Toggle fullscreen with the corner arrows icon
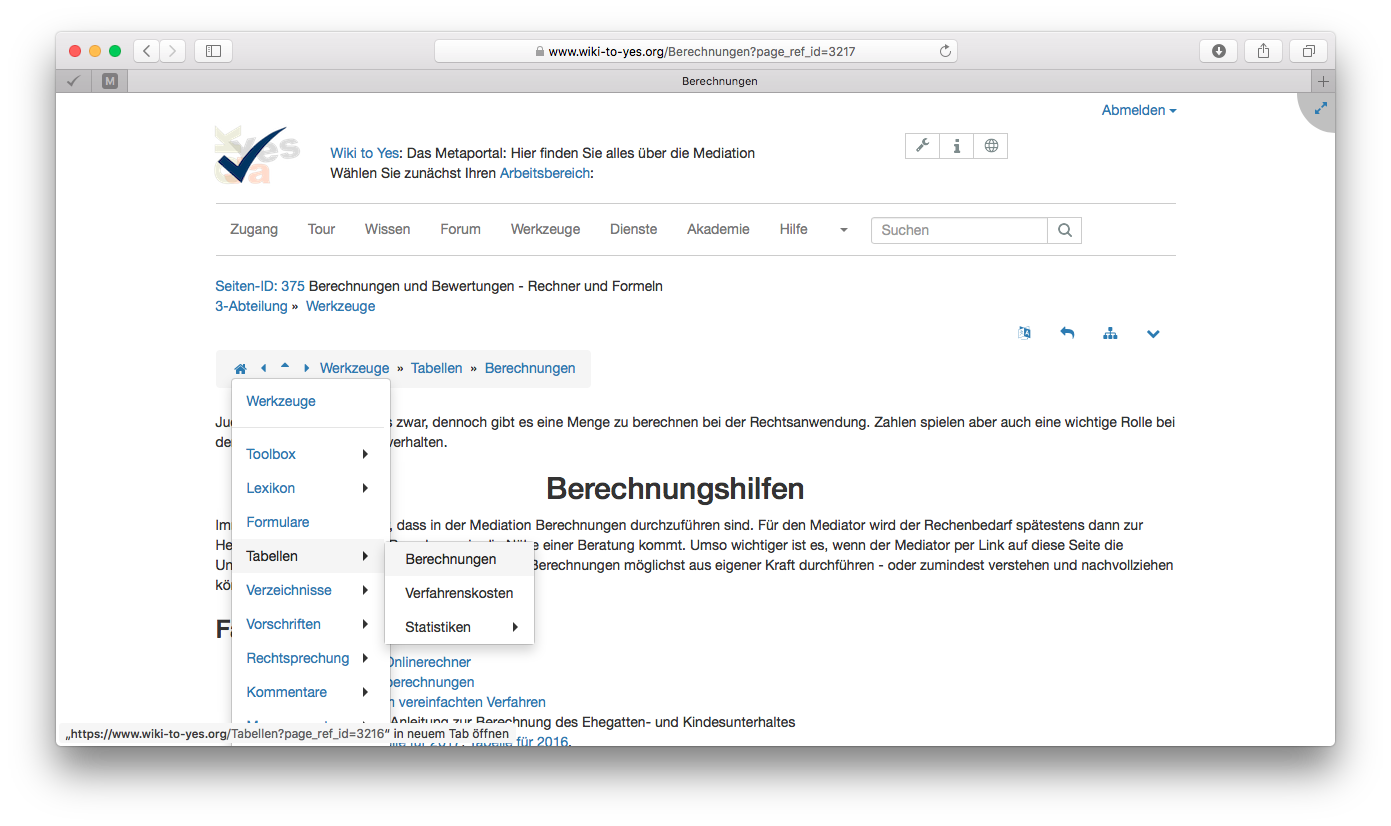 click(1321, 108)
